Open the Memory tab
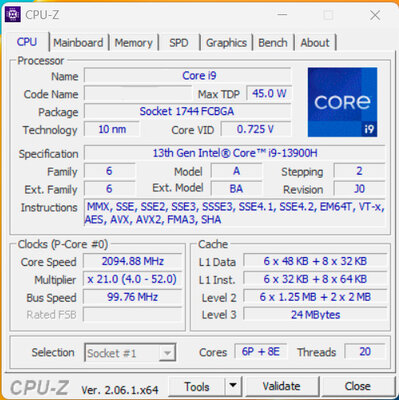Image resolution: width=399 pixels, height=400 pixels. (133, 43)
